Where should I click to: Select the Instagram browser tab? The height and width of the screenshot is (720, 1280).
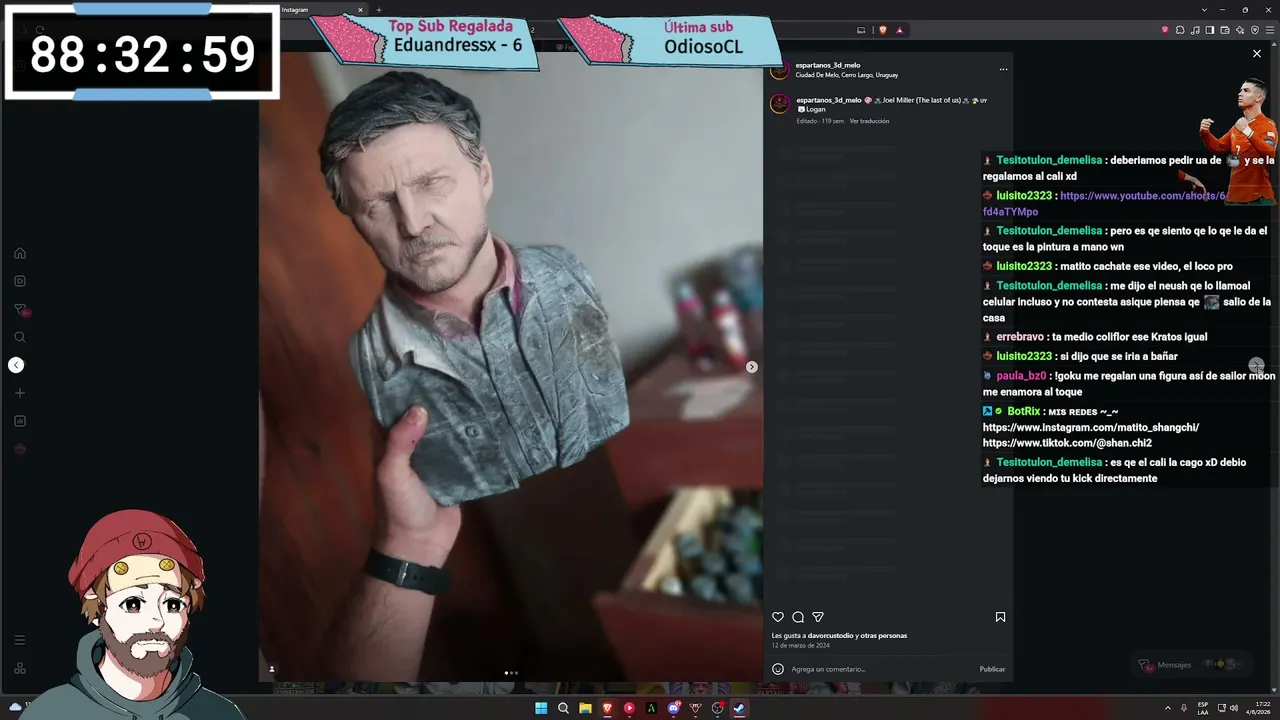tap(322, 10)
